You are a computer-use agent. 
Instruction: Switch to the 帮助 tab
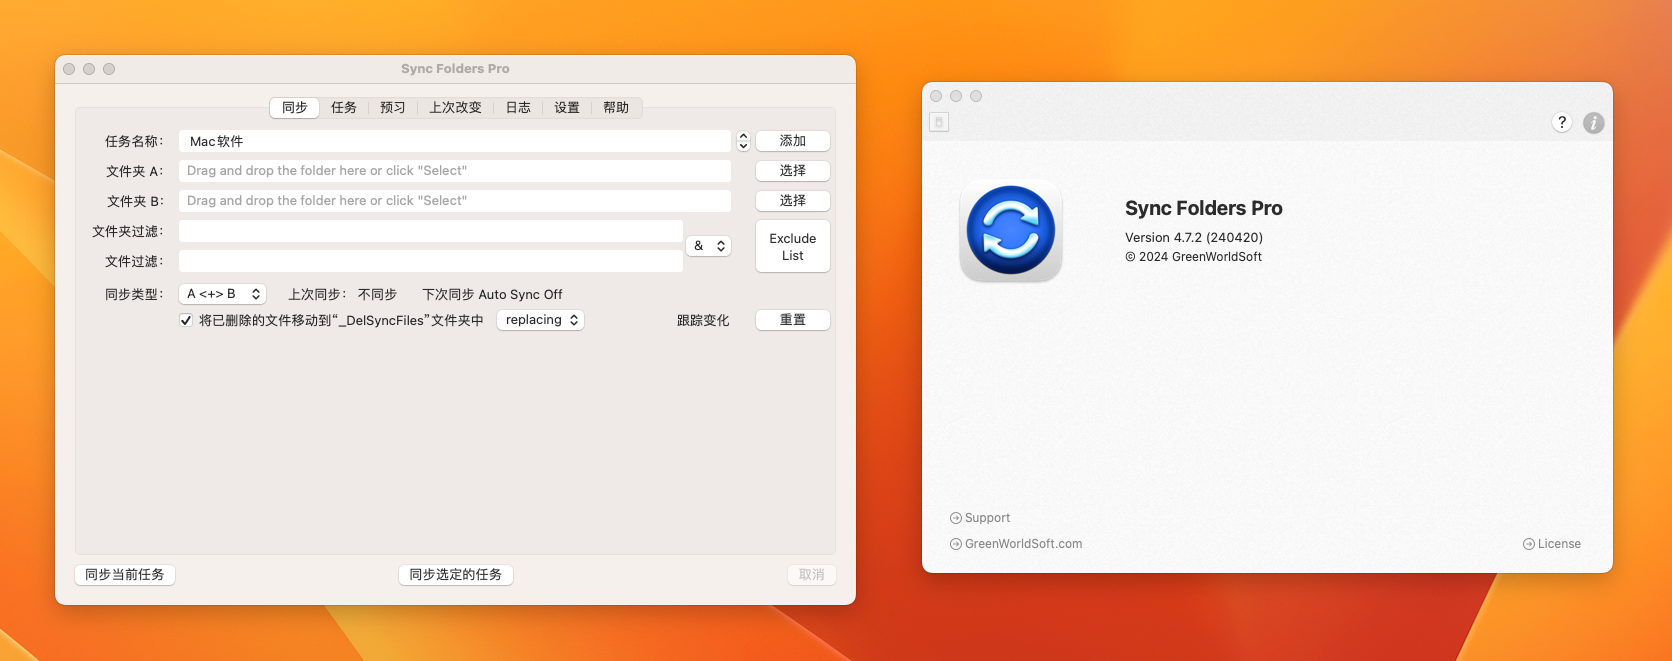(x=616, y=107)
